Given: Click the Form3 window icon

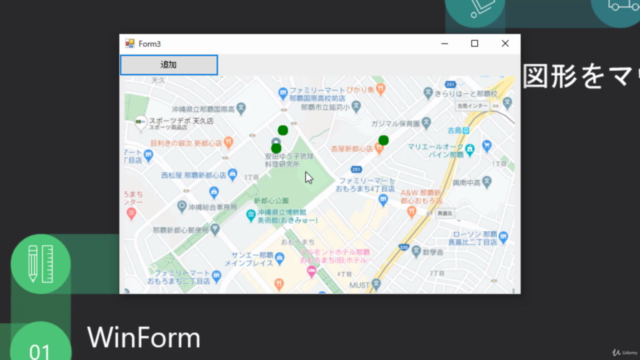Looking at the screenshot, I should pyautogui.click(x=130, y=43).
